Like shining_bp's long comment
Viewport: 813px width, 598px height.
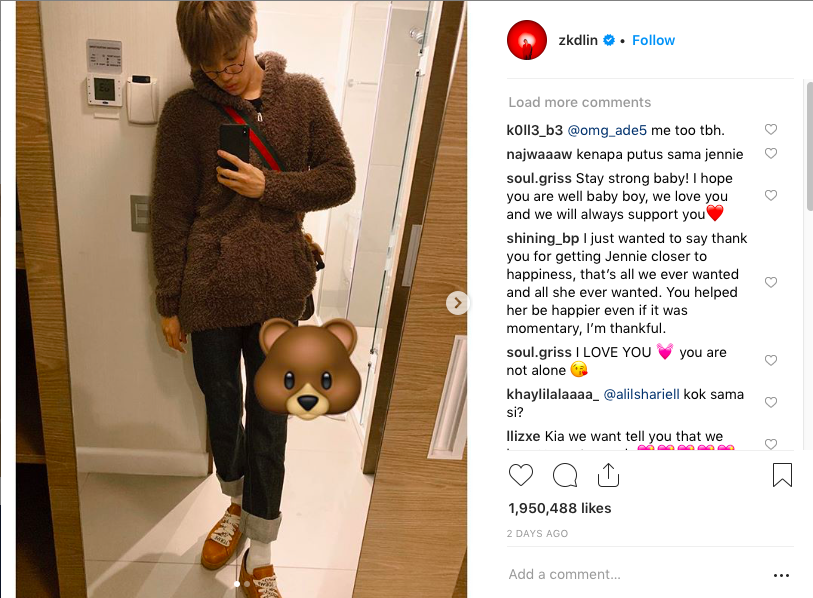(x=771, y=282)
